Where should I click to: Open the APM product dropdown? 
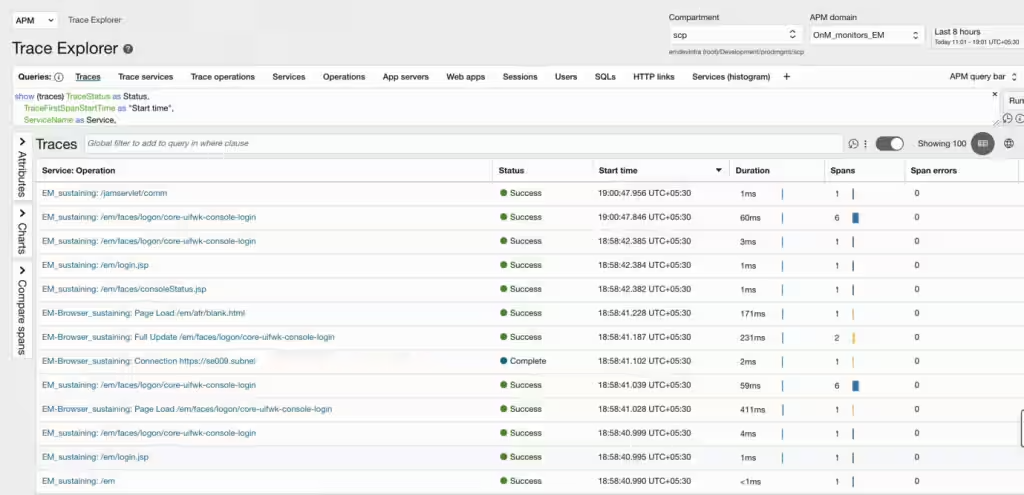[35, 20]
